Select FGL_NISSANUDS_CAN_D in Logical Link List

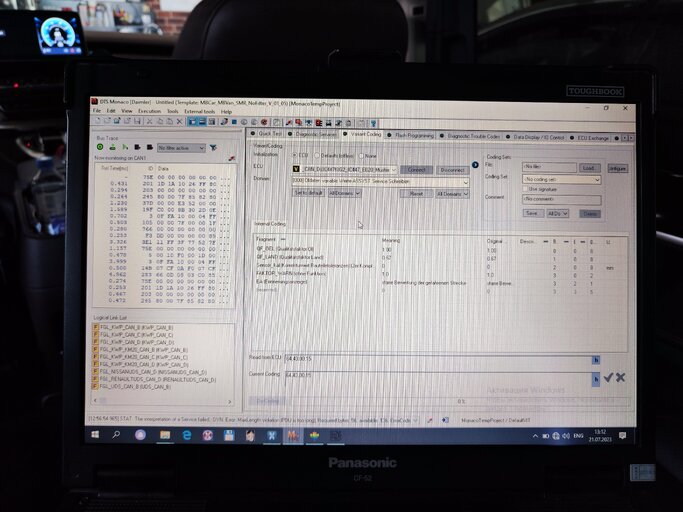coord(149,372)
